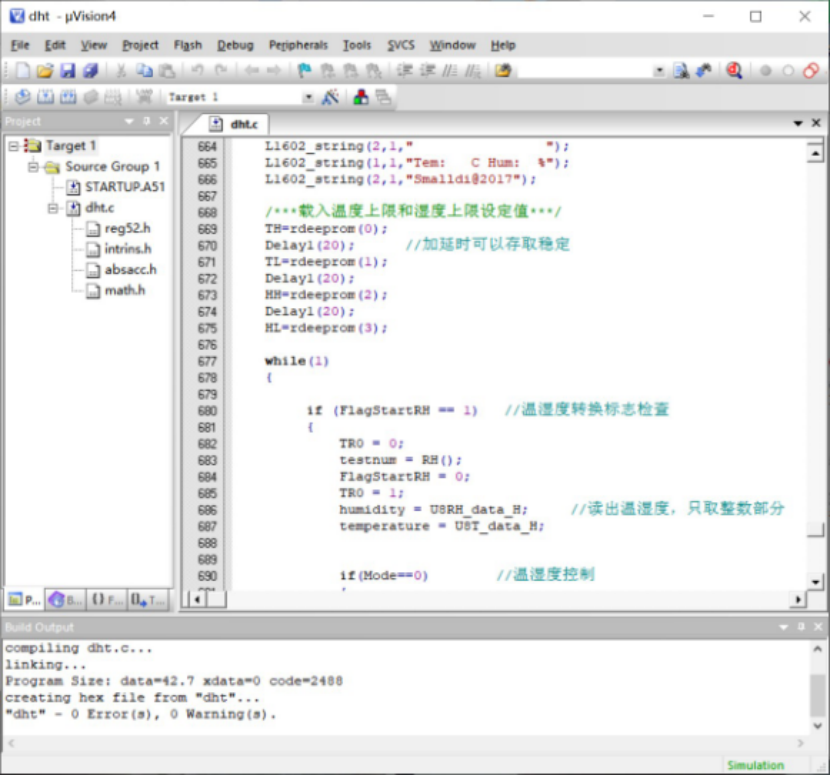The width and height of the screenshot is (831, 776).
Task: Click the Save All icon
Action: (x=91, y=70)
